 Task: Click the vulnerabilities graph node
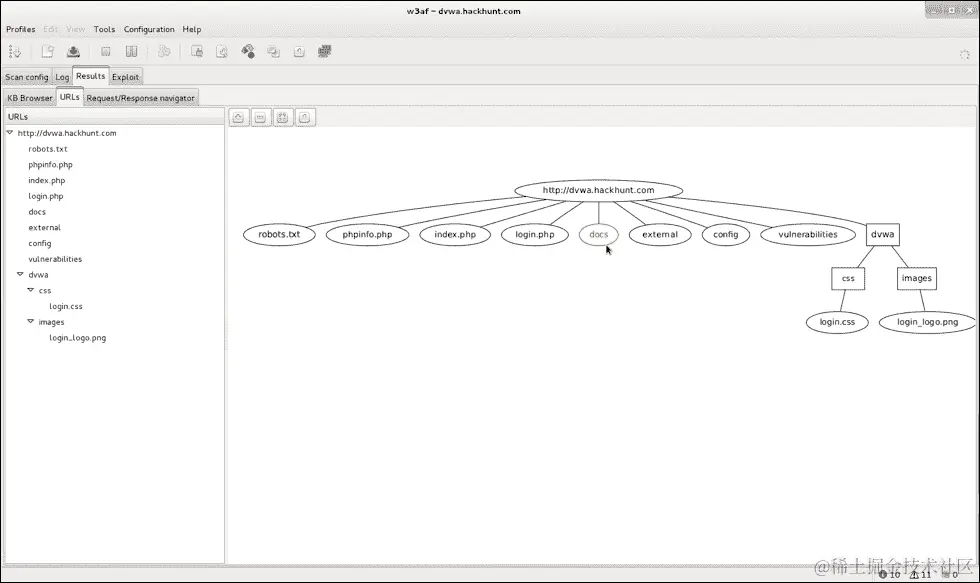point(808,234)
